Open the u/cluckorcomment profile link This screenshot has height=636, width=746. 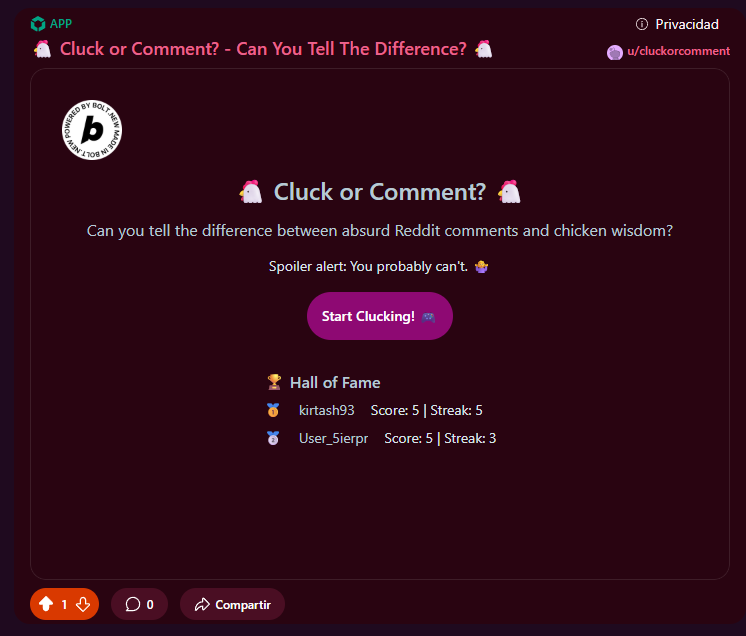point(678,51)
